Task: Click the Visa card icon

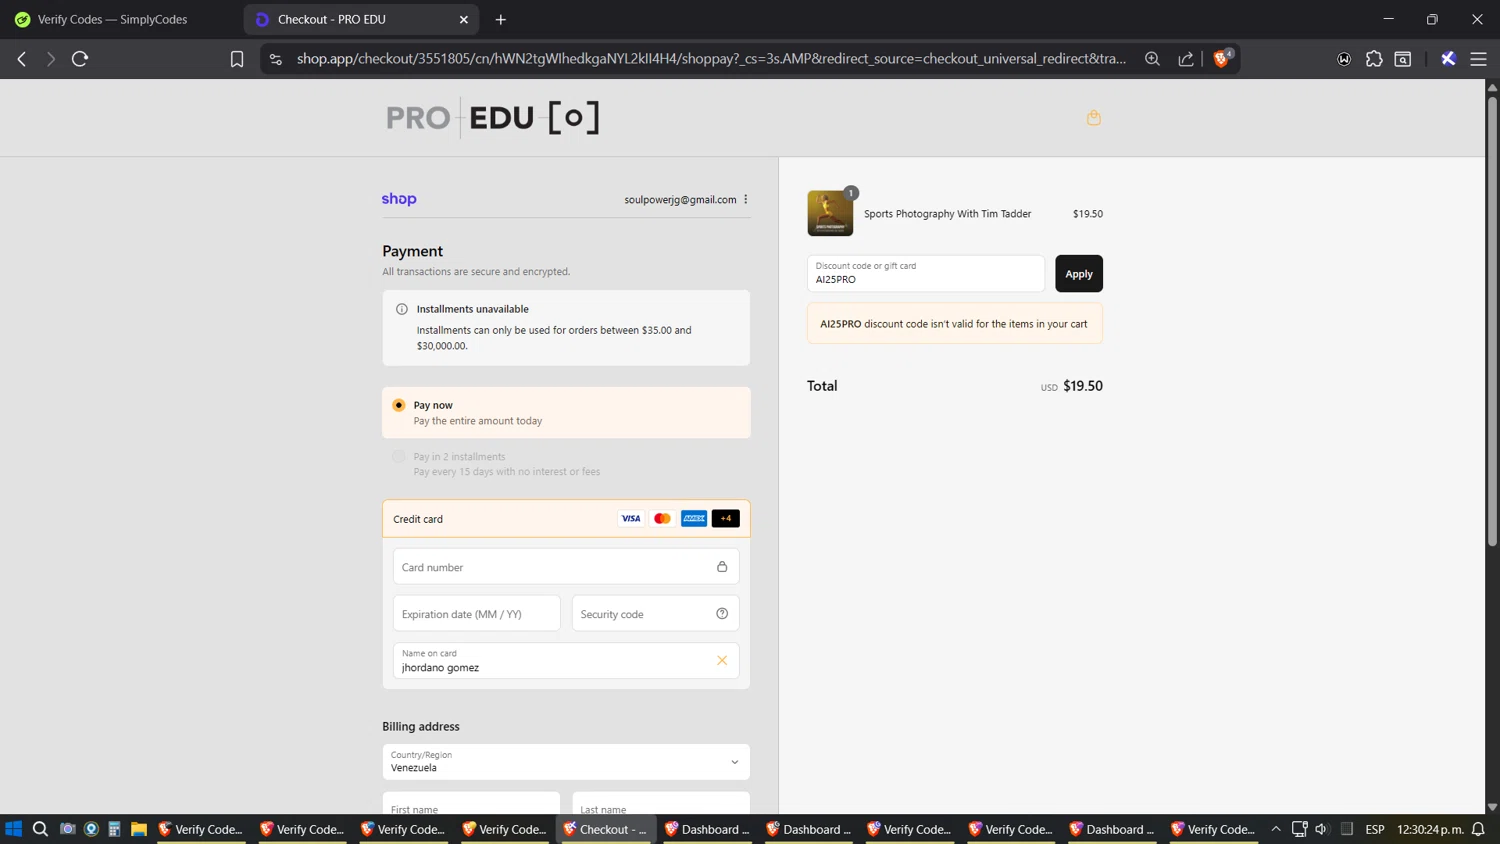Action: [x=631, y=519]
